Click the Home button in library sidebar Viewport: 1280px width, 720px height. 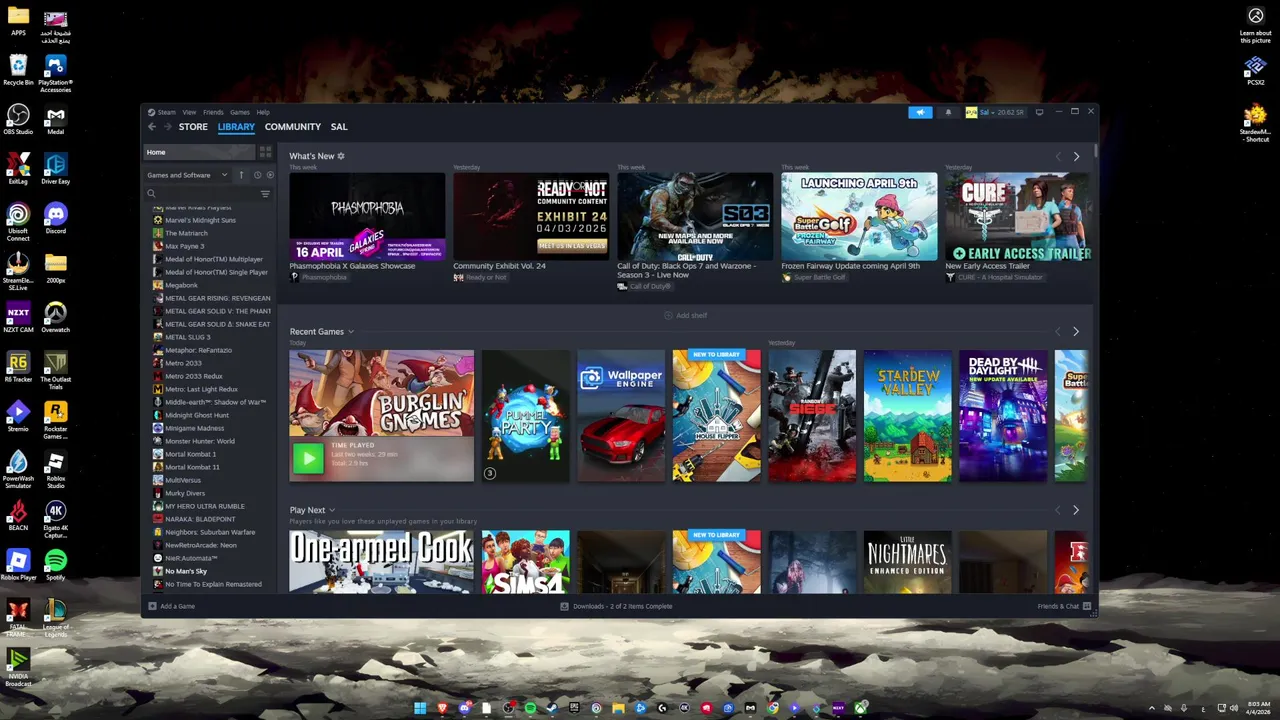point(200,152)
